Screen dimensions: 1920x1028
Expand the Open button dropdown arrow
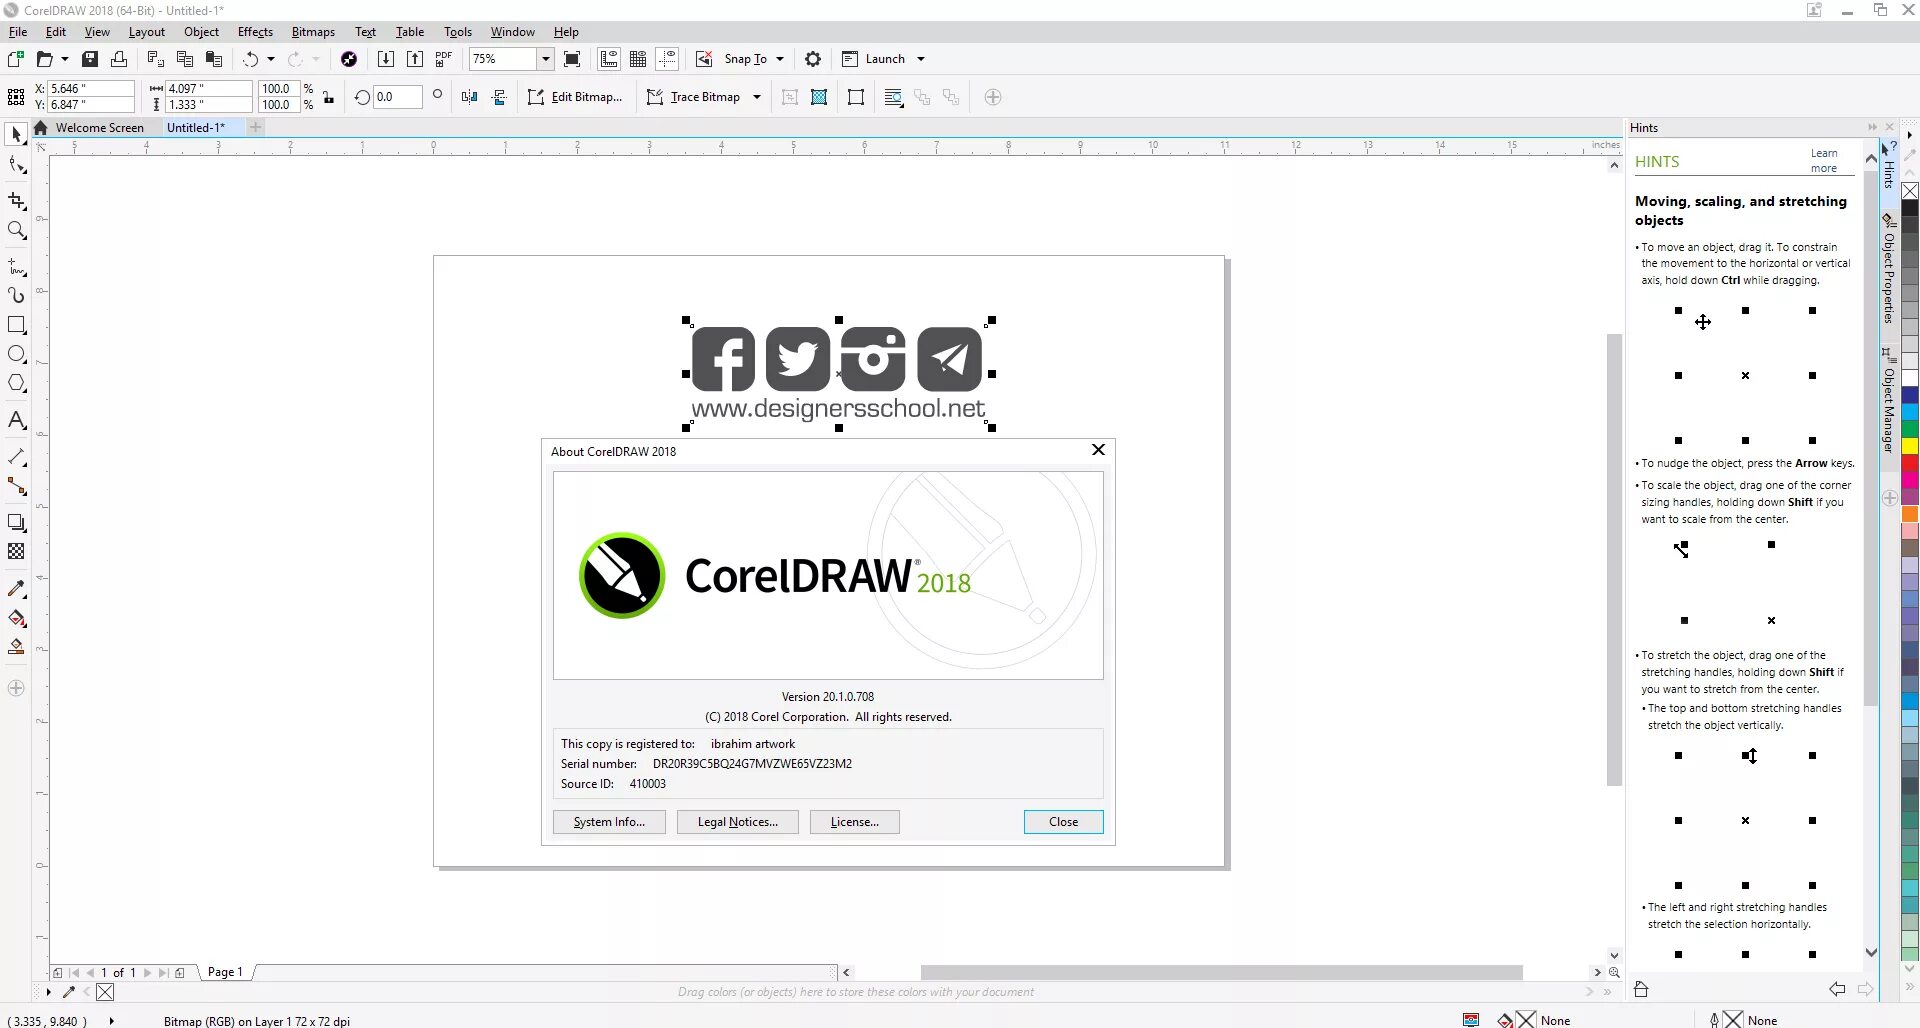(65, 59)
